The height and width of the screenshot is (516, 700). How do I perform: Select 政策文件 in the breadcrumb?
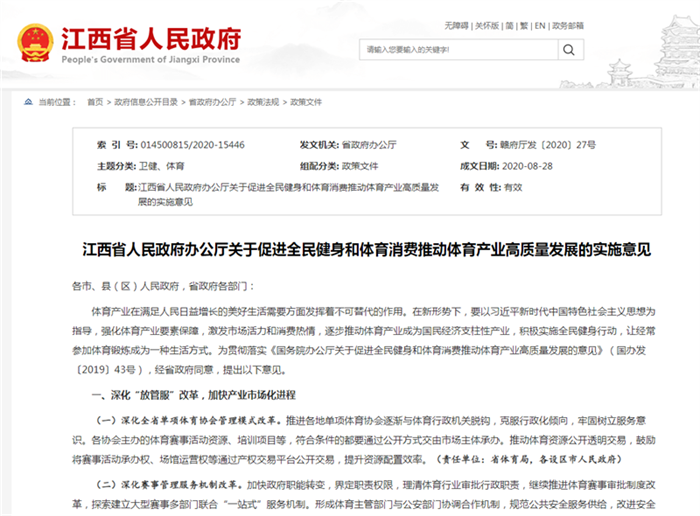coord(307,102)
